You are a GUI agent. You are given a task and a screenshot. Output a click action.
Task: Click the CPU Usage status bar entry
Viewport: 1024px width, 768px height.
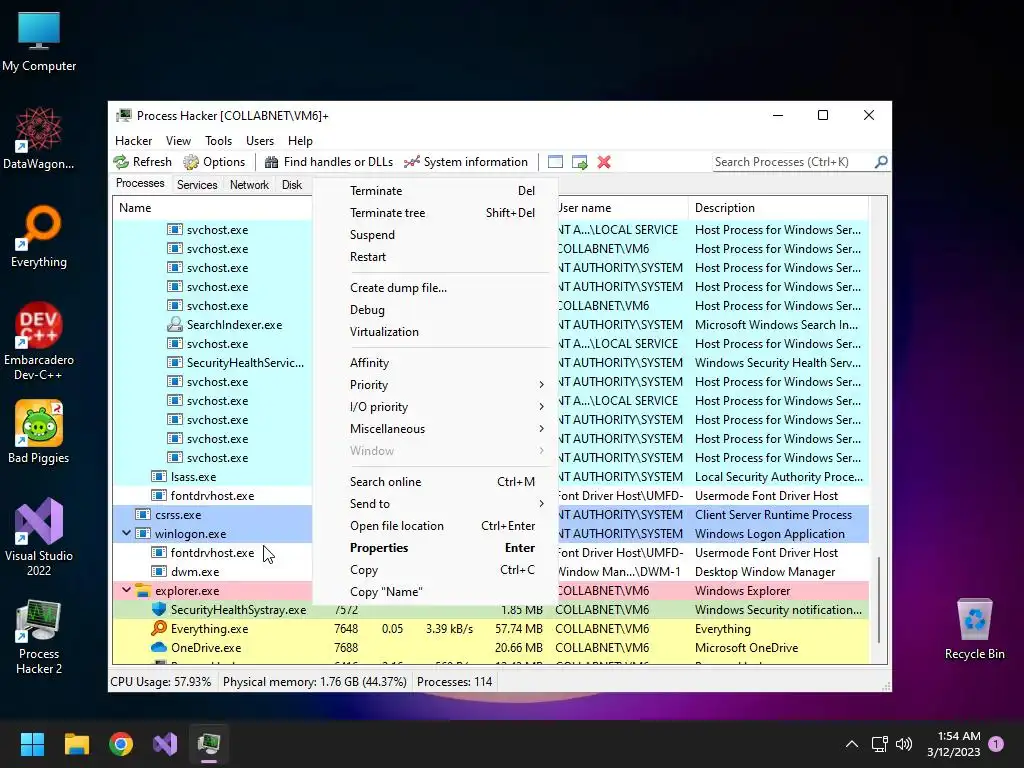coord(161,682)
